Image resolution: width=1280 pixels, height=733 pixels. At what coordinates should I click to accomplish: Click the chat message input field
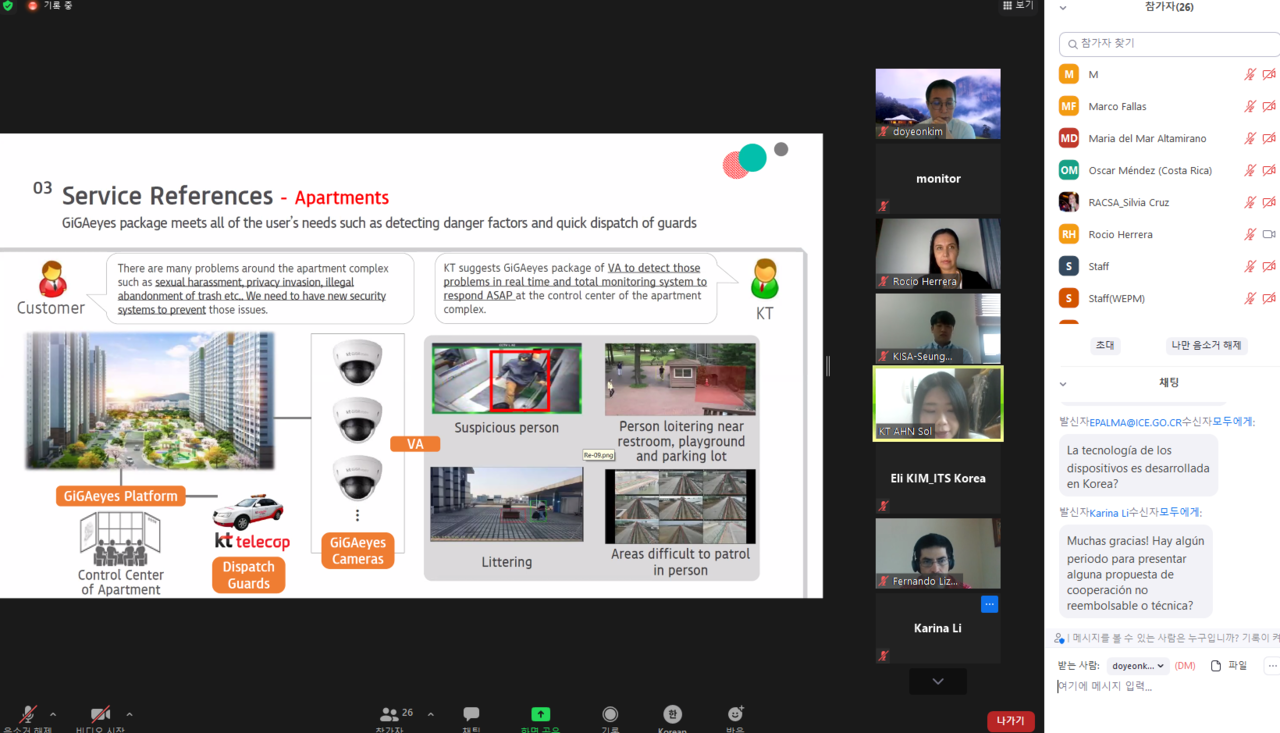point(1160,686)
